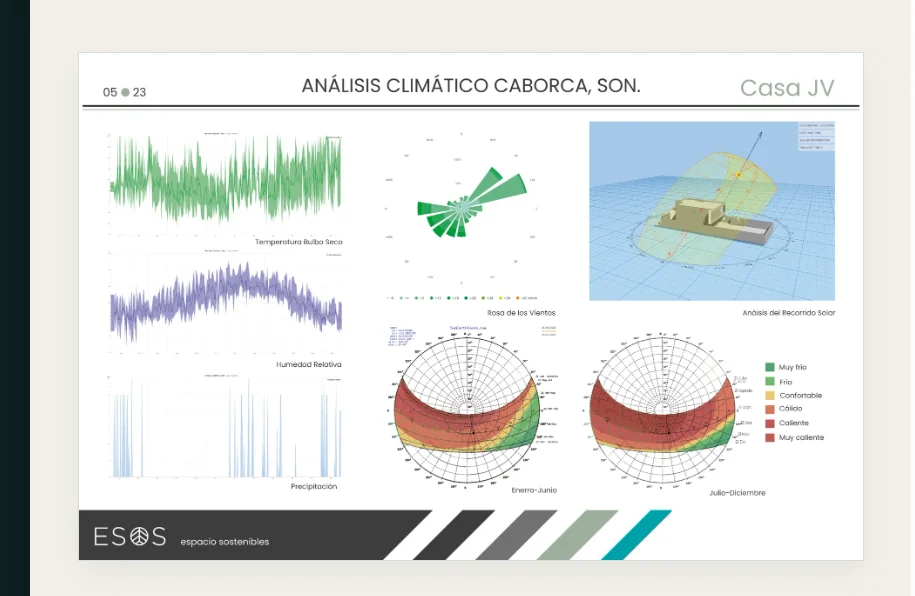Select the 'Confortable' yellow swatch
Screen dimensions: 915x596
(770, 395)
